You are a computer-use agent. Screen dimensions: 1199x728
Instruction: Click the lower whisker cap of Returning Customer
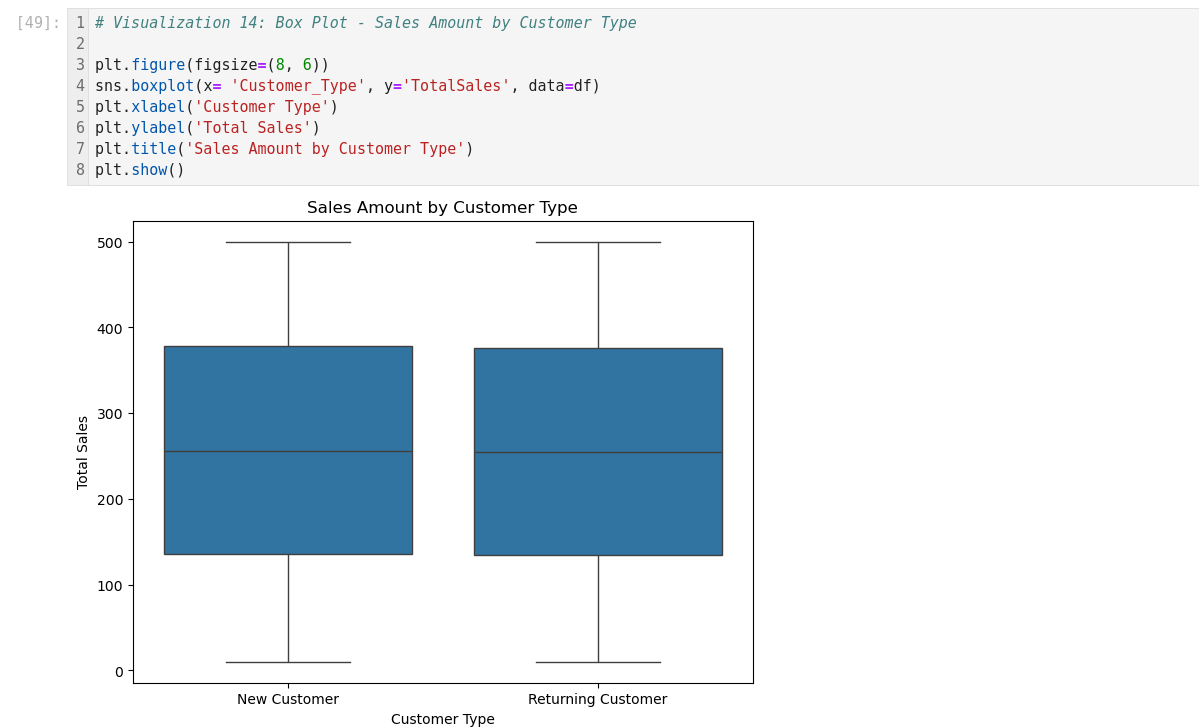pyautogui.click(x=598, y=662)
